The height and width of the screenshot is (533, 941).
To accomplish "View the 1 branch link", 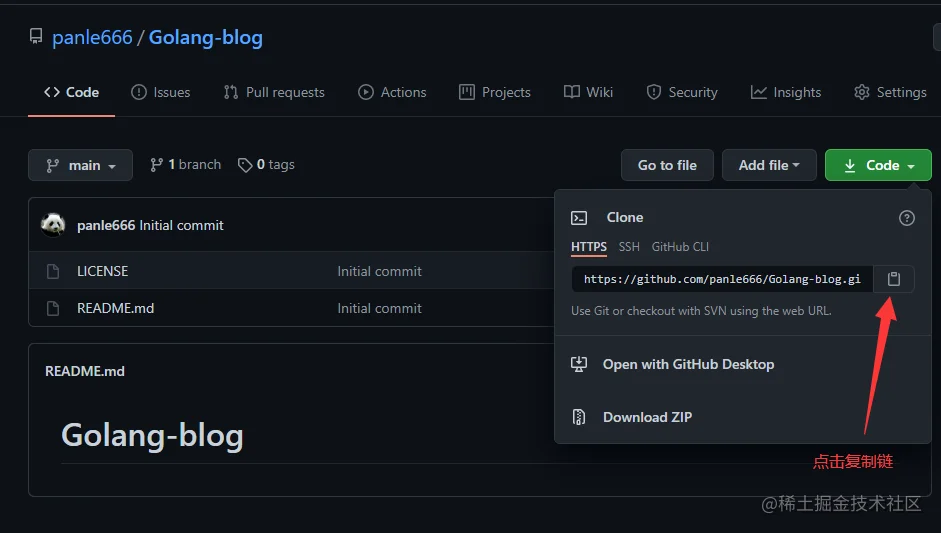I will coord(185,164).
